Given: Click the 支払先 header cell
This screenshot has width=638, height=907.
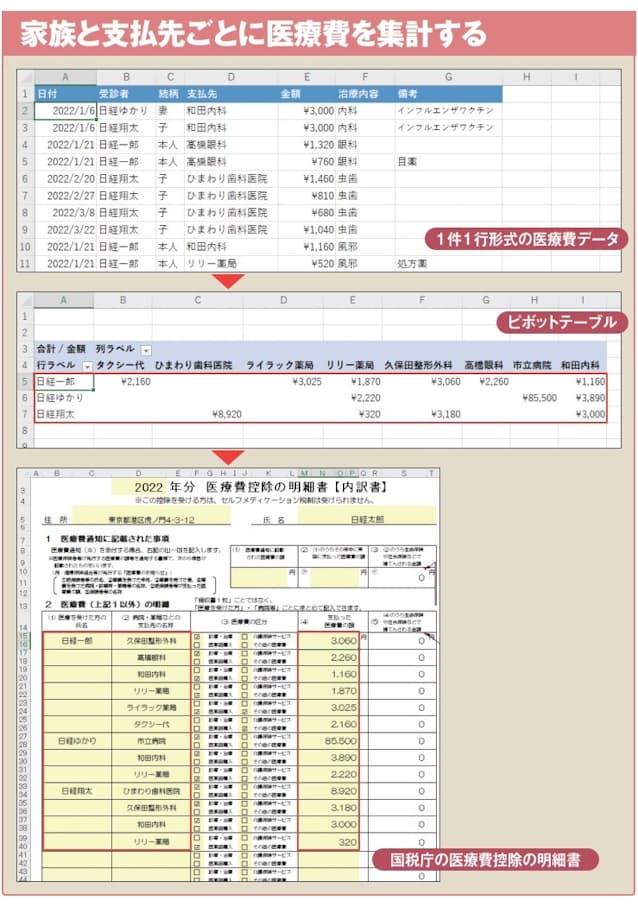Looking at the screenshot, I should click(x=231, y=94).
